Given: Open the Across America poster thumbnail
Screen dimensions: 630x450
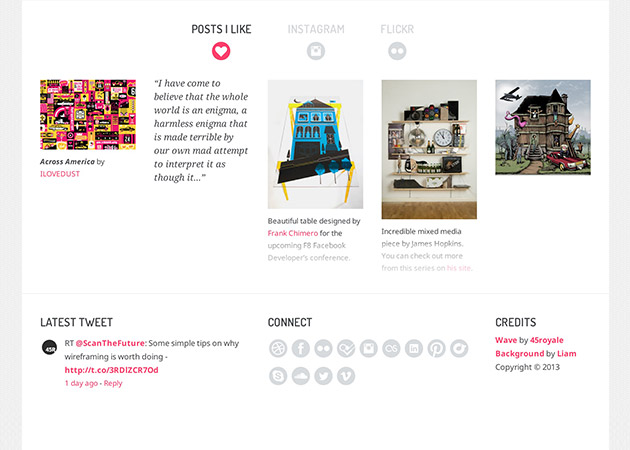Looking at the screenshot, I should click(88, 115).
